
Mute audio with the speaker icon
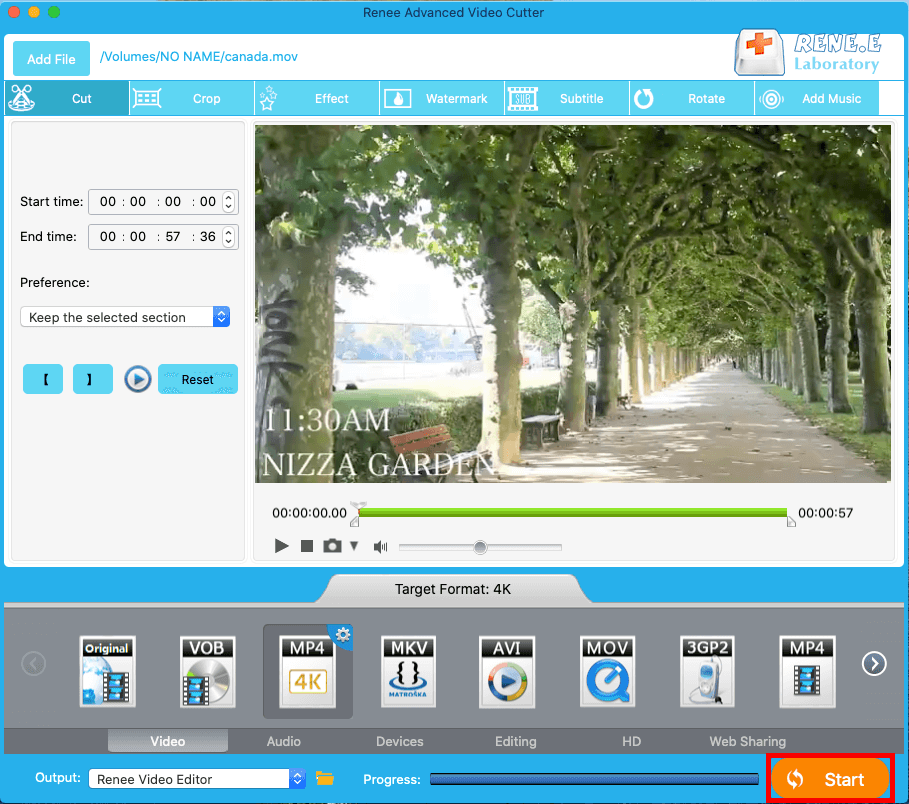click(380, 547)
